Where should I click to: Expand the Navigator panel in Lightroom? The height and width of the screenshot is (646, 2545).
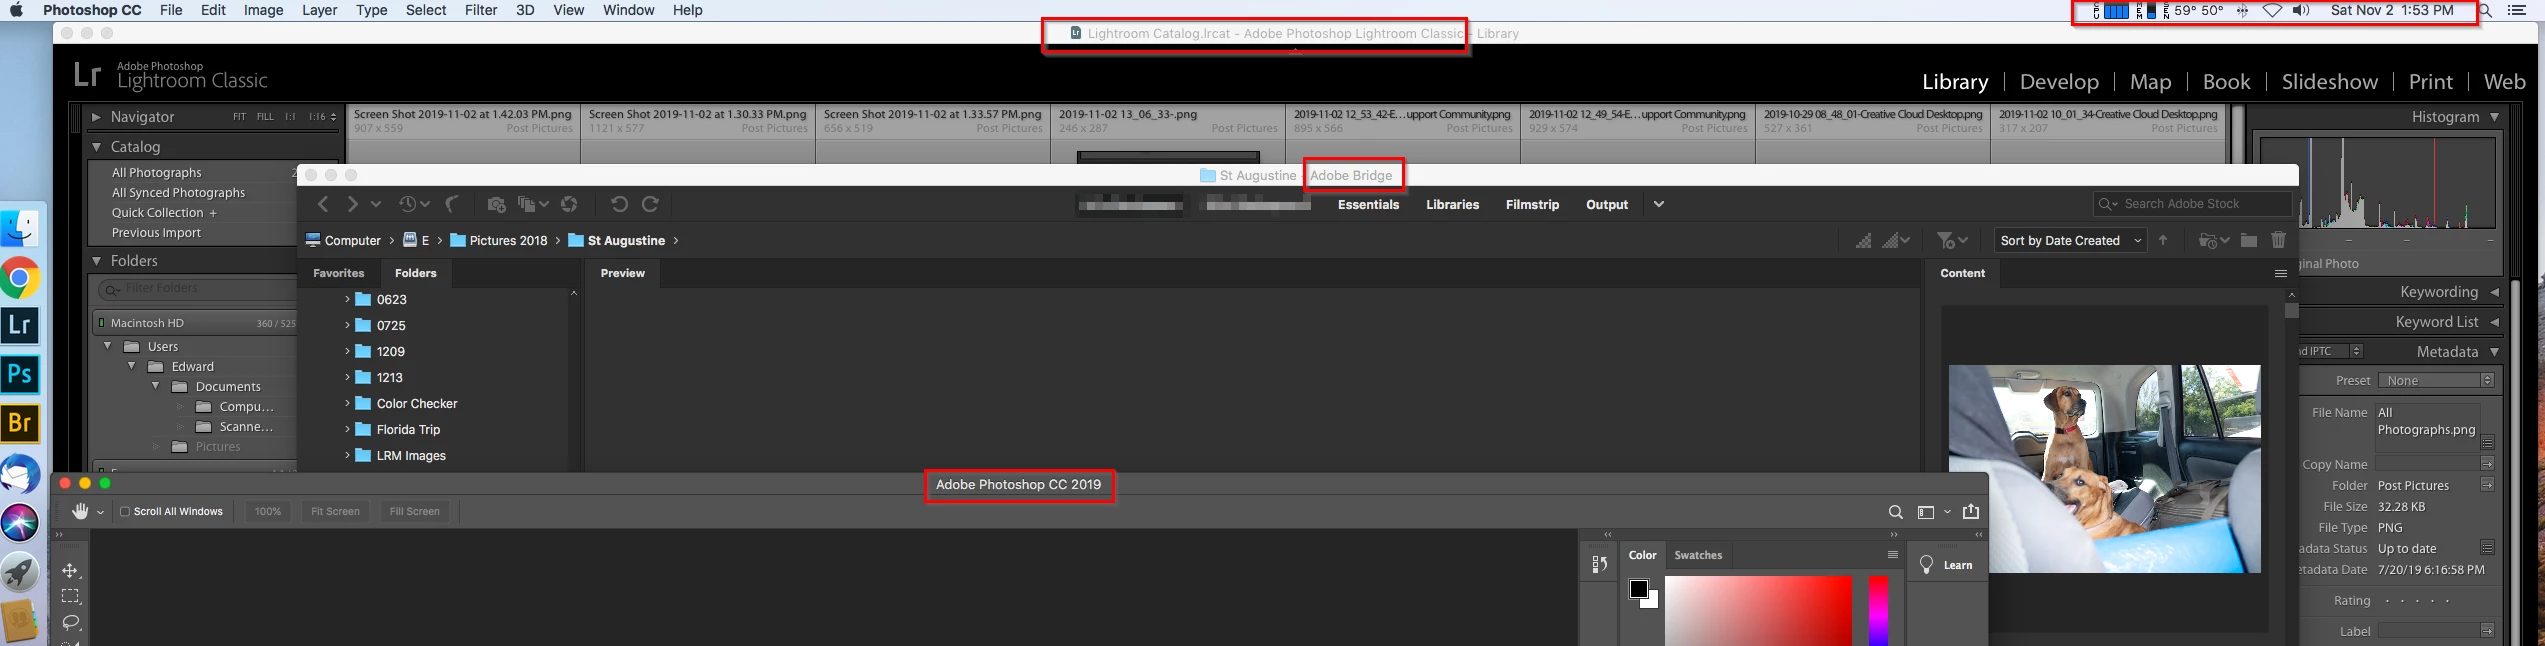coord(97,117)
